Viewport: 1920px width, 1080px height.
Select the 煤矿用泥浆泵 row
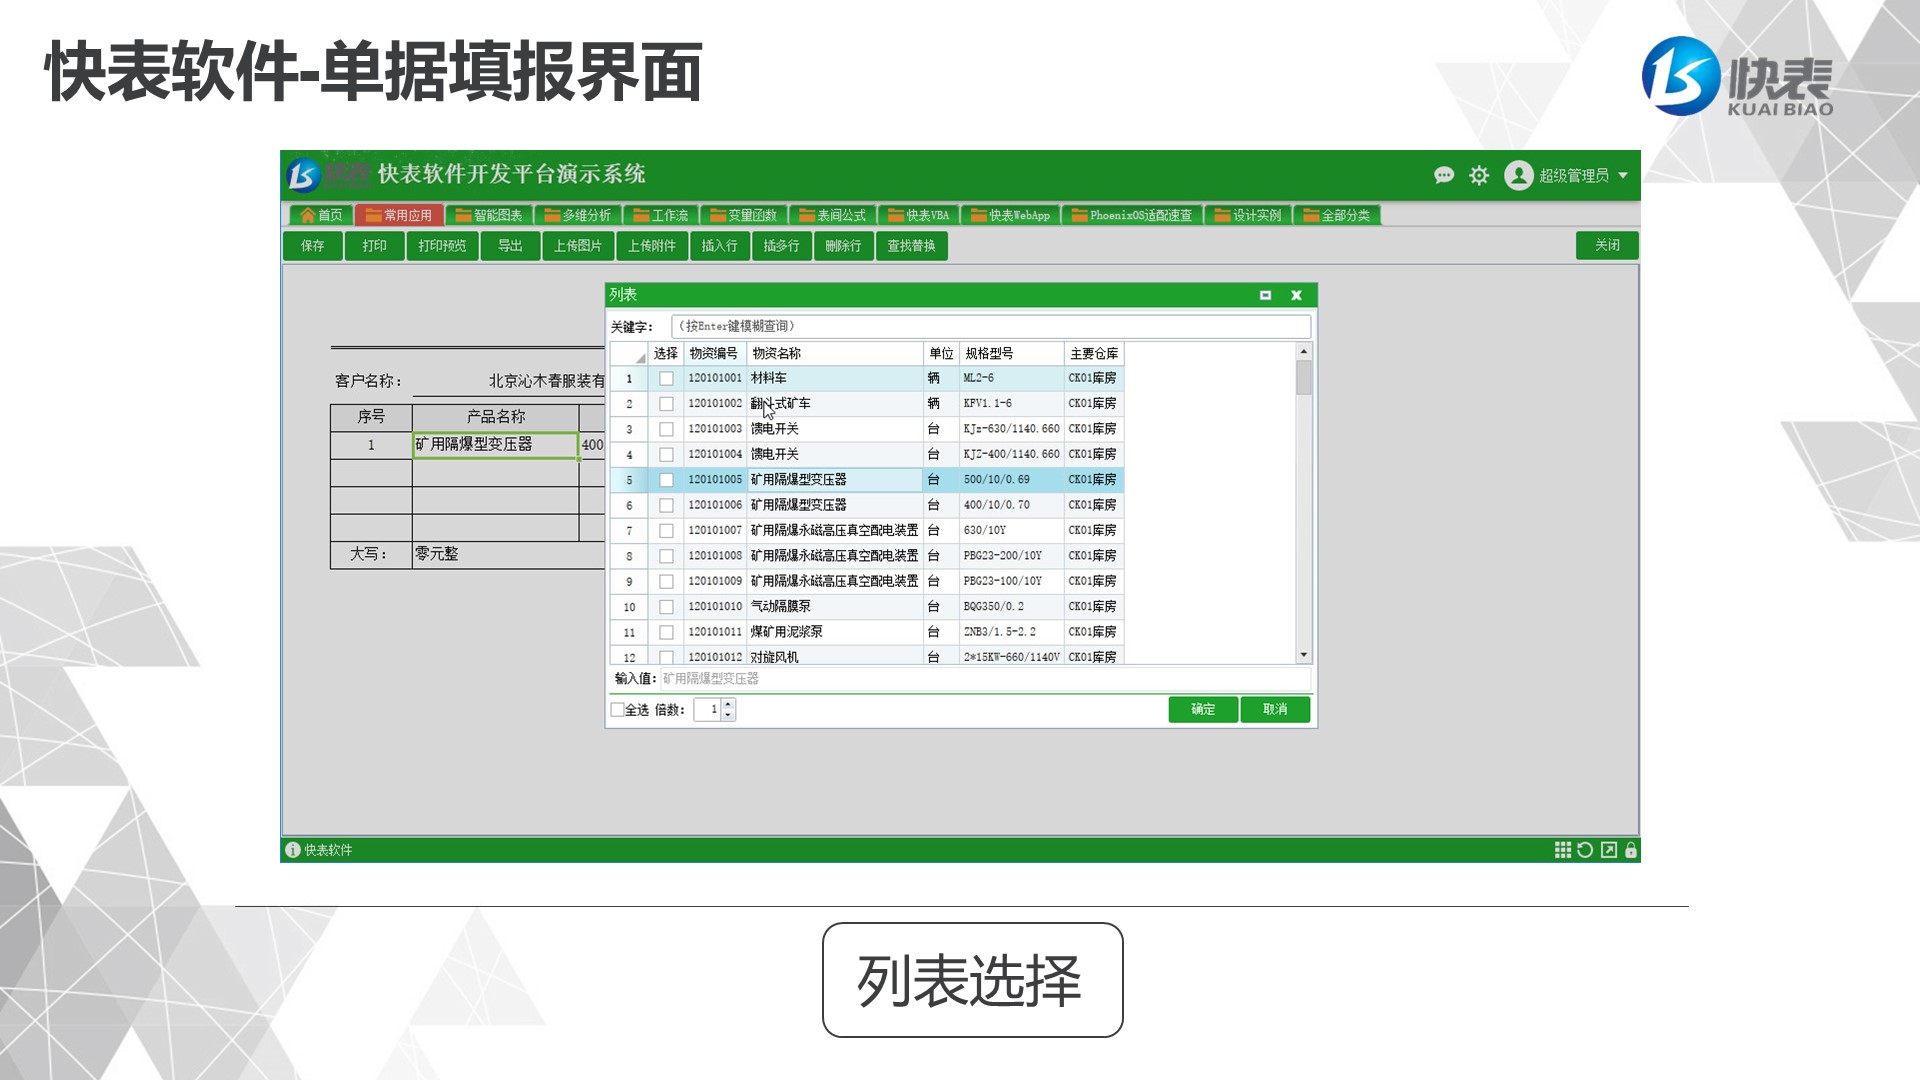(x=867, y=632)
